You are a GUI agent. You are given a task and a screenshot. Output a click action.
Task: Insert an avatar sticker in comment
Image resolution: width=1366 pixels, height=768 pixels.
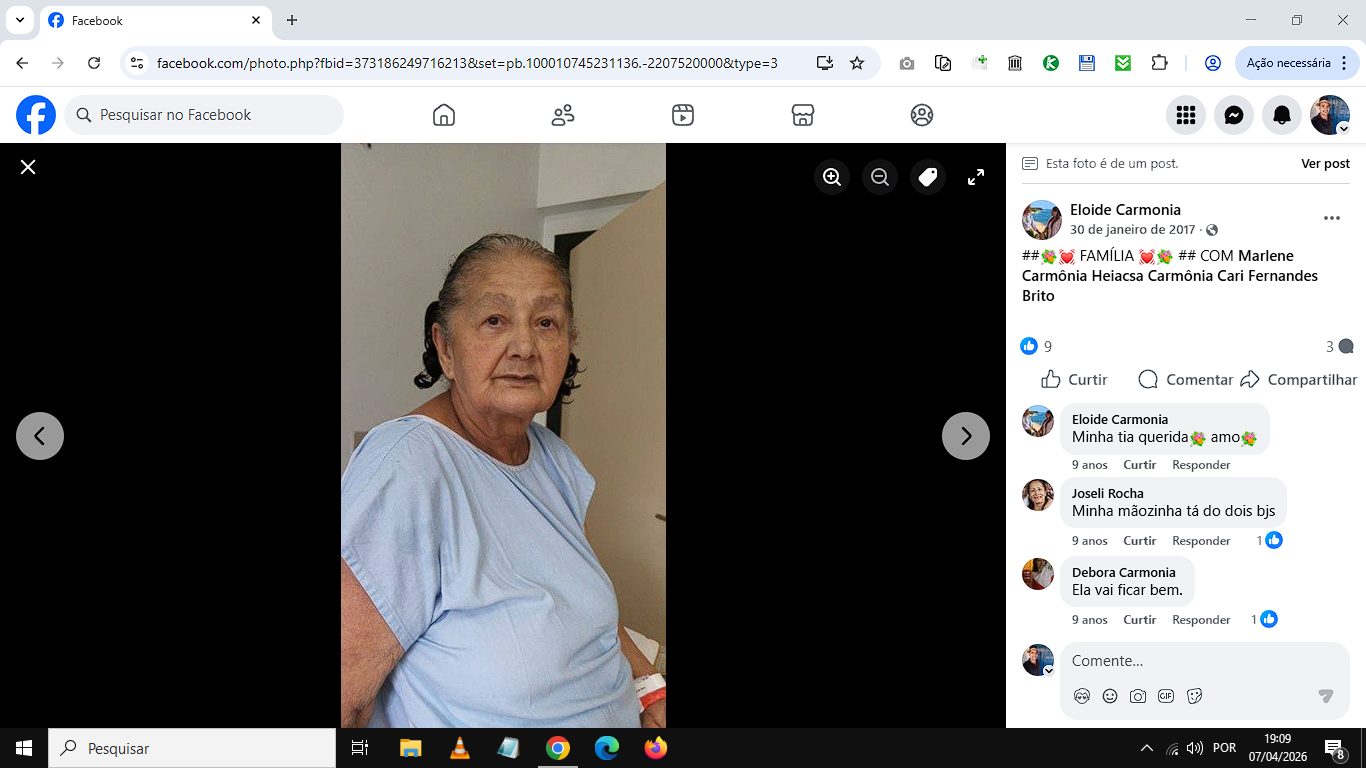point(1082,696)
